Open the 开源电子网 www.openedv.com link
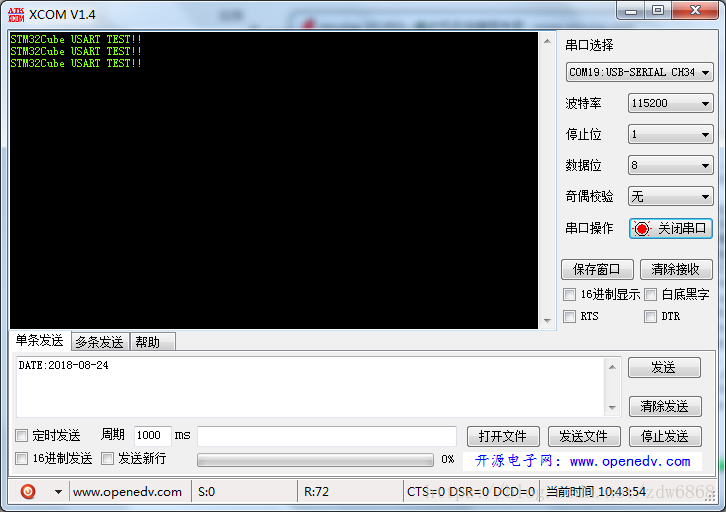Viewport: 726px width, 512px height. (582, 461)
